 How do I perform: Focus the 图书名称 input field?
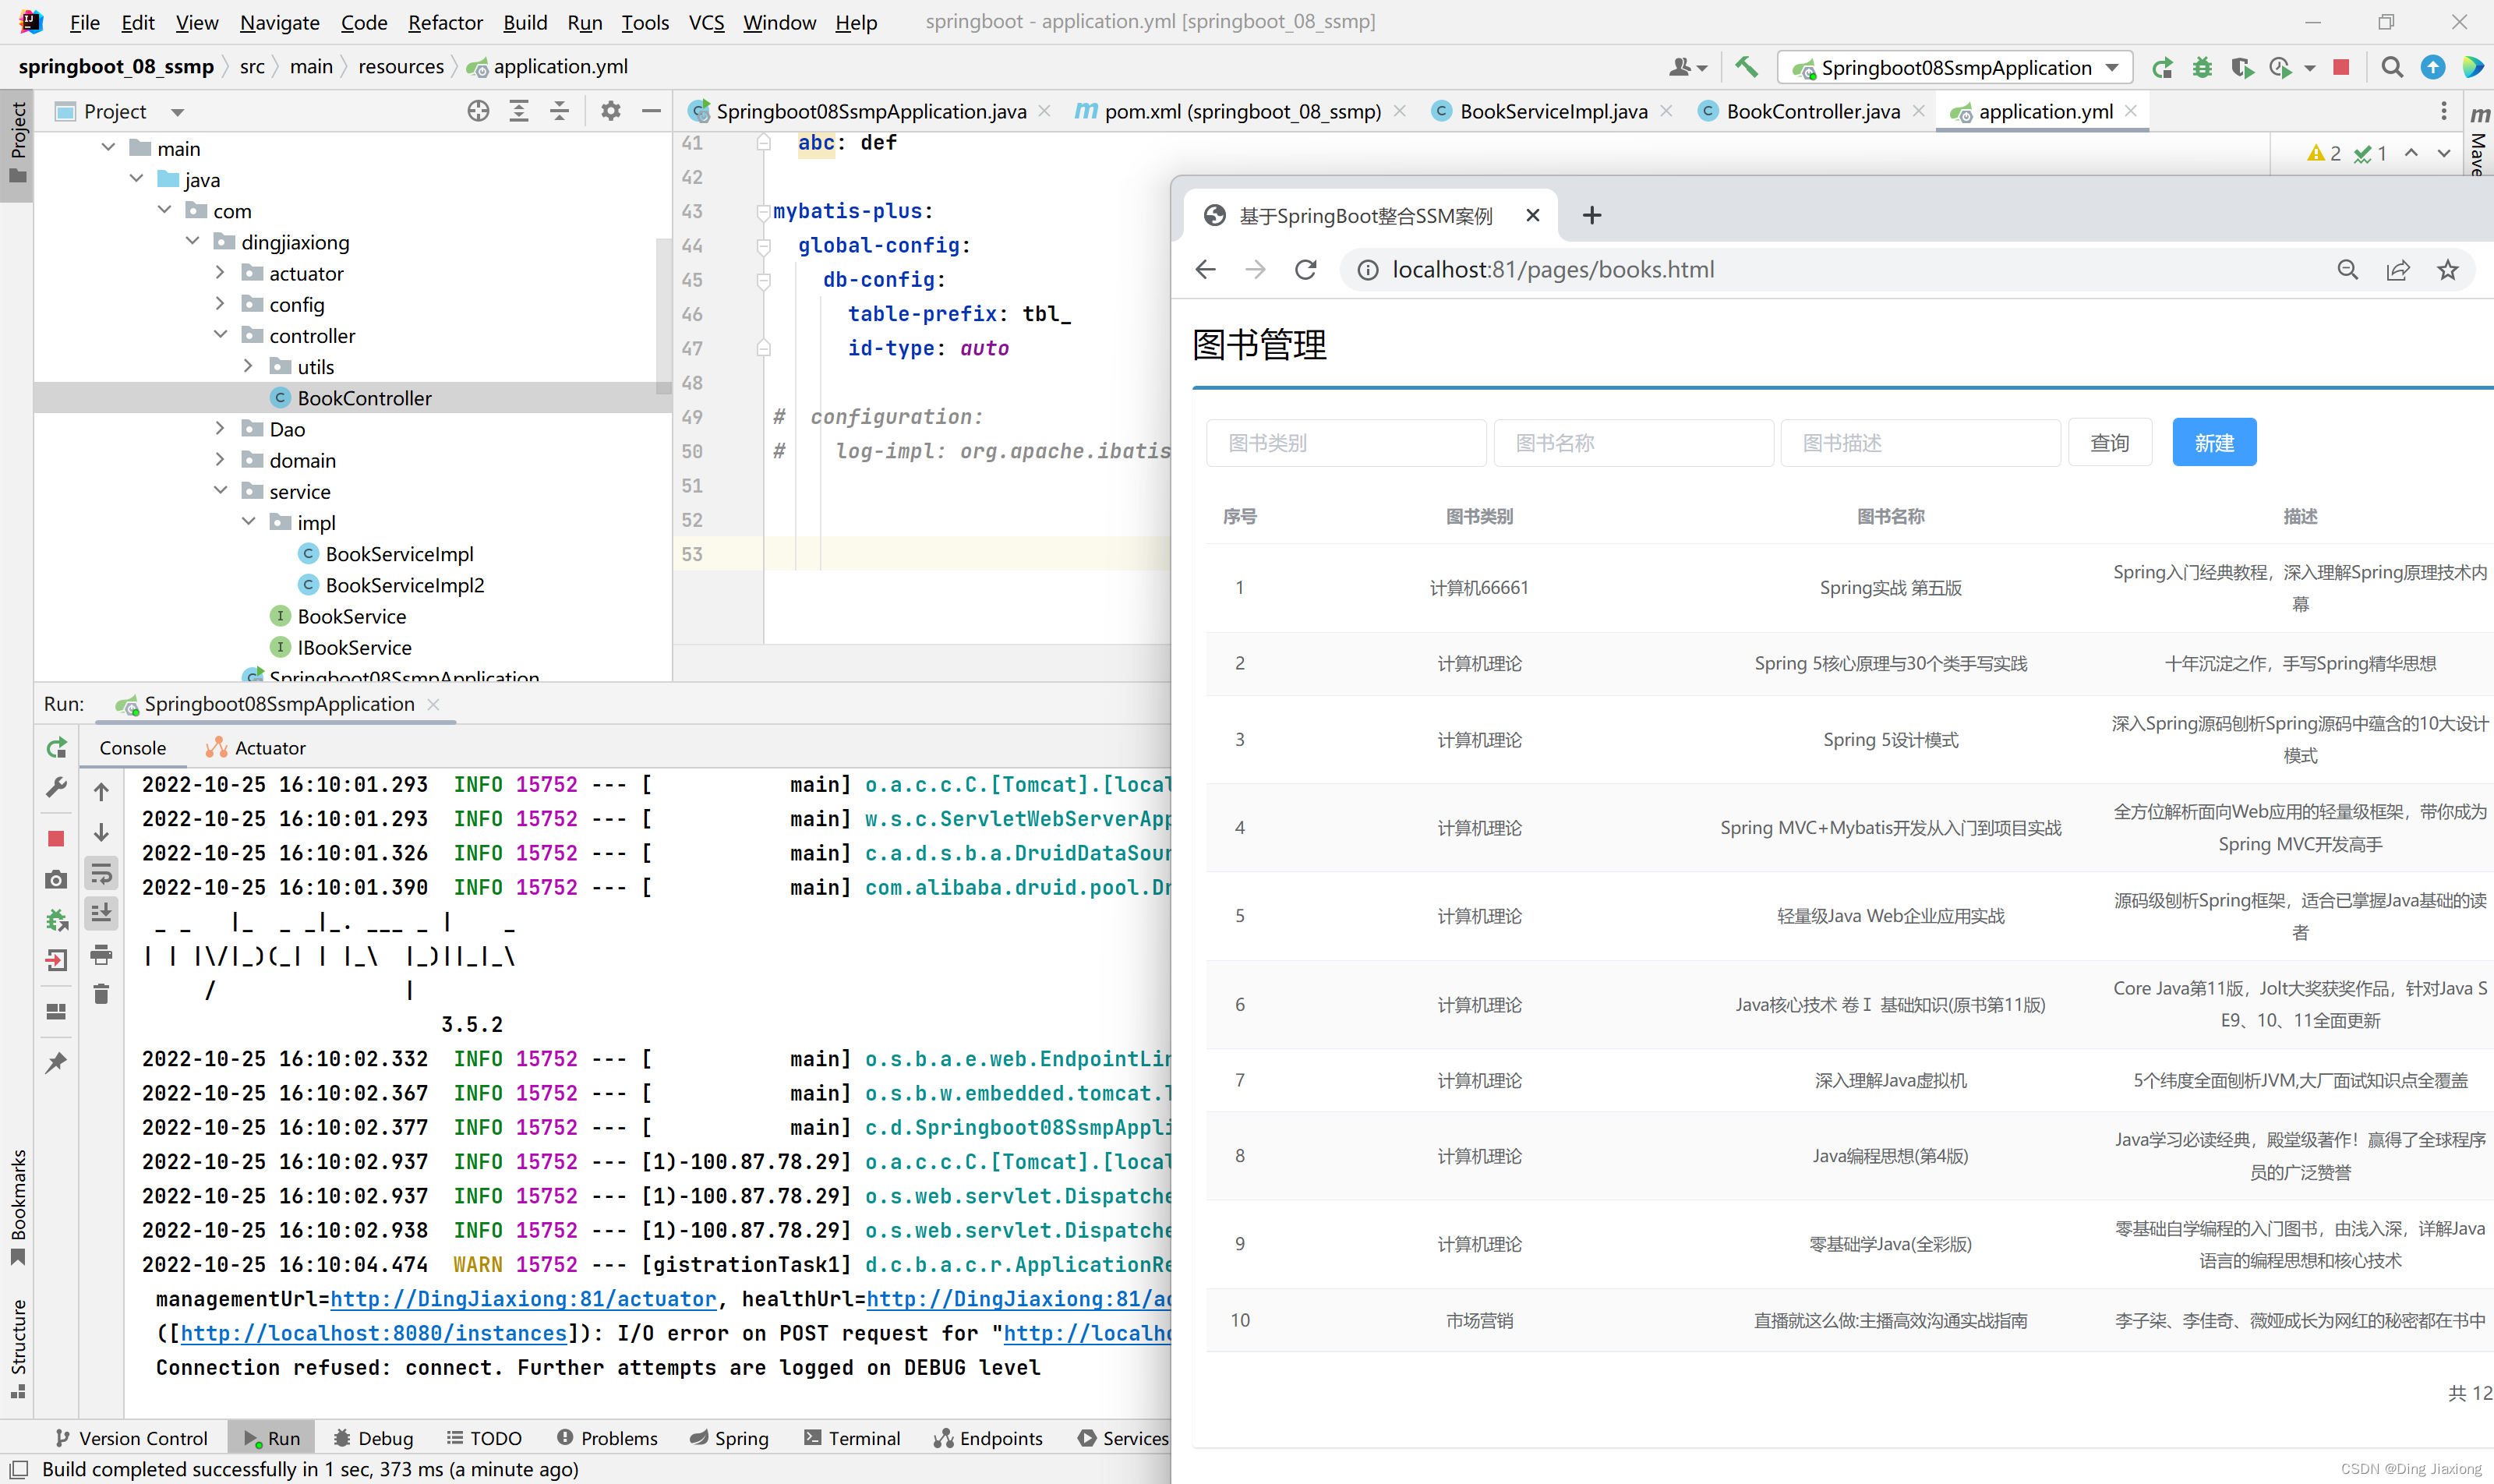1633,442
